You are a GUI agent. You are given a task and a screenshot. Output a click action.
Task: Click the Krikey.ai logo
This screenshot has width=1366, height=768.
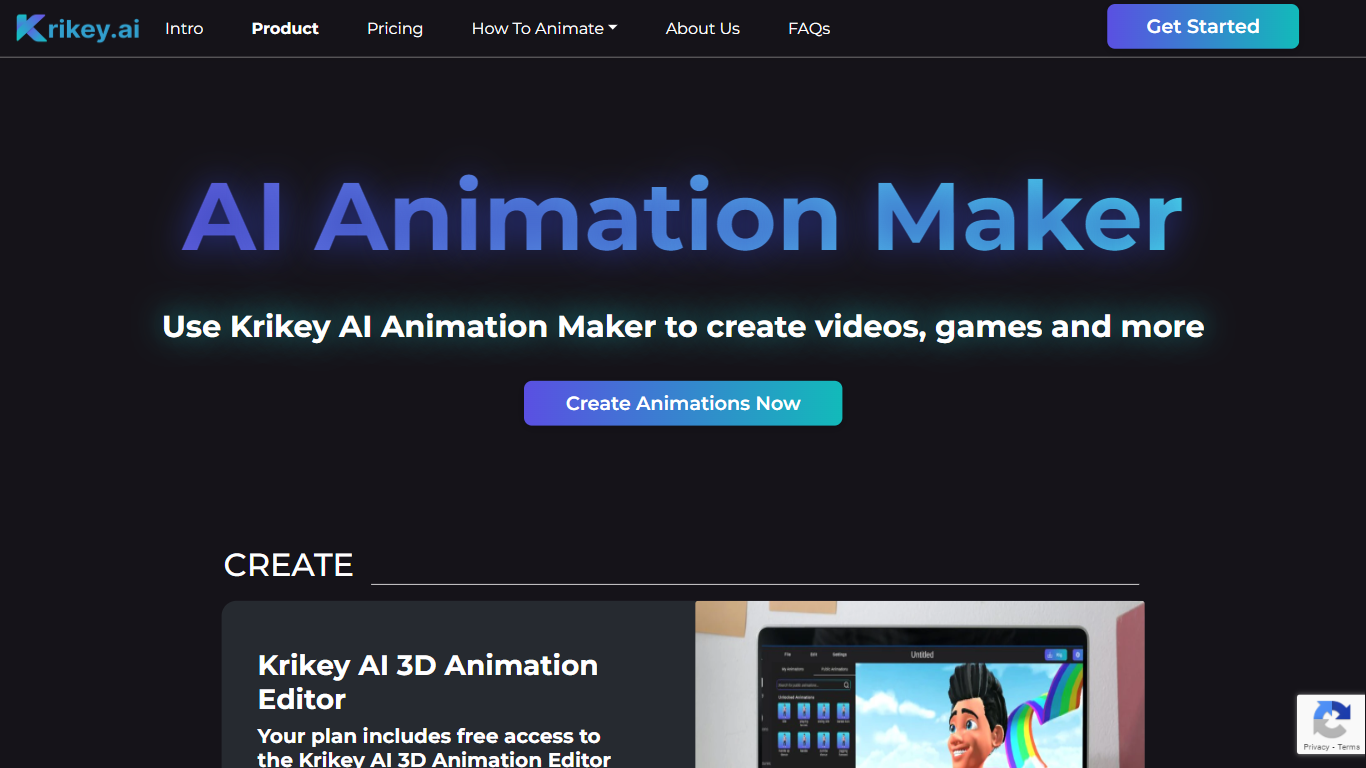pos(78,28)
